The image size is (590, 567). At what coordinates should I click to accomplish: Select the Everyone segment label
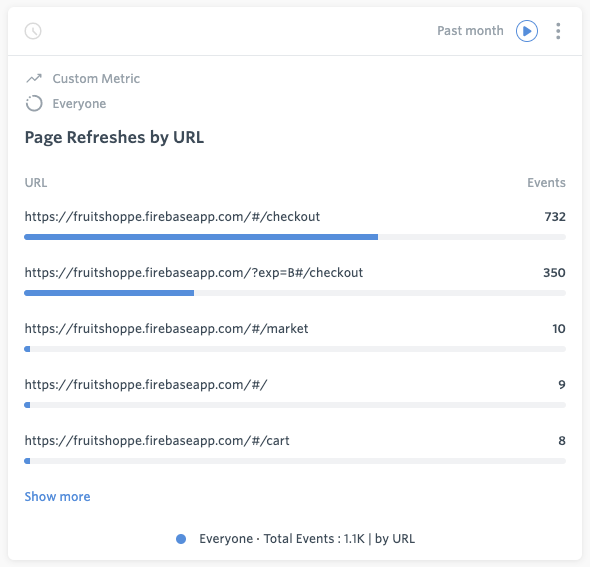pos(79,103)
